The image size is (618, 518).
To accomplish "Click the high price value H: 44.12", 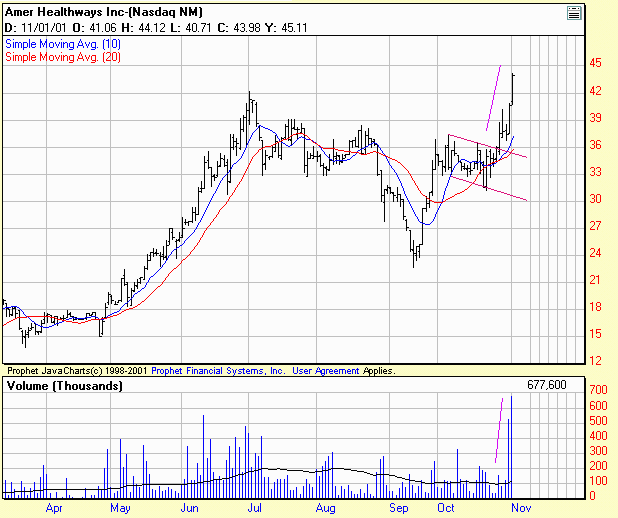I will click(x=143, y=28).
